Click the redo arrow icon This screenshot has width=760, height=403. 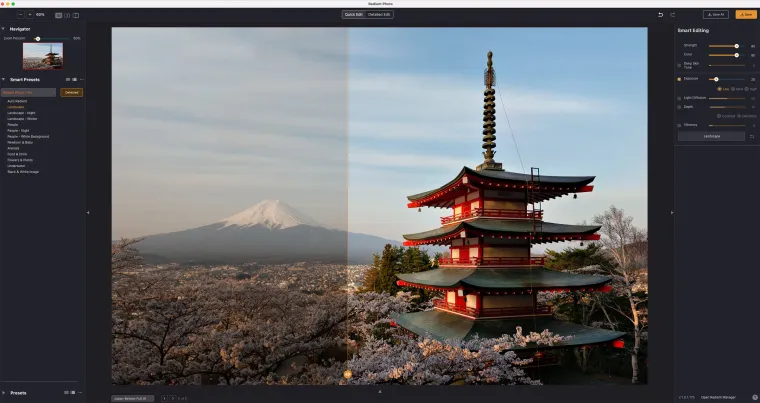click(x=673, y=15)
